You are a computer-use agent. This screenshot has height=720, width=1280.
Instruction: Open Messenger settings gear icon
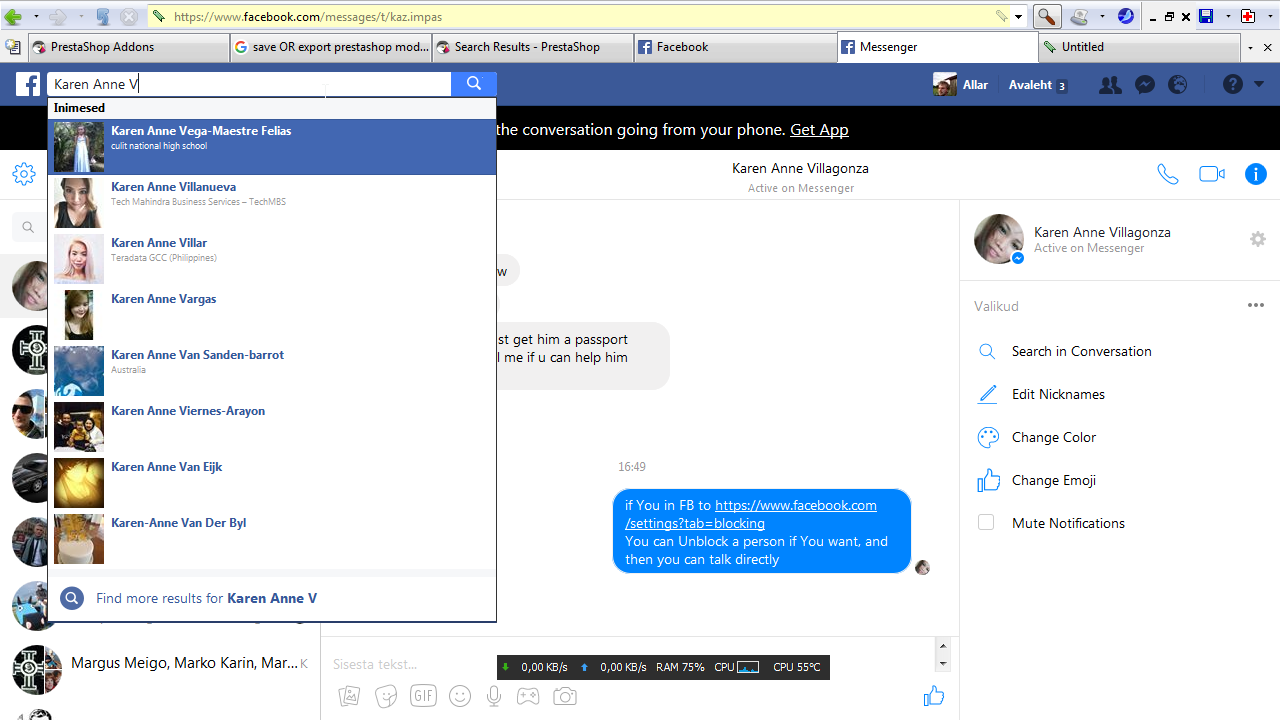pos(24,174)
